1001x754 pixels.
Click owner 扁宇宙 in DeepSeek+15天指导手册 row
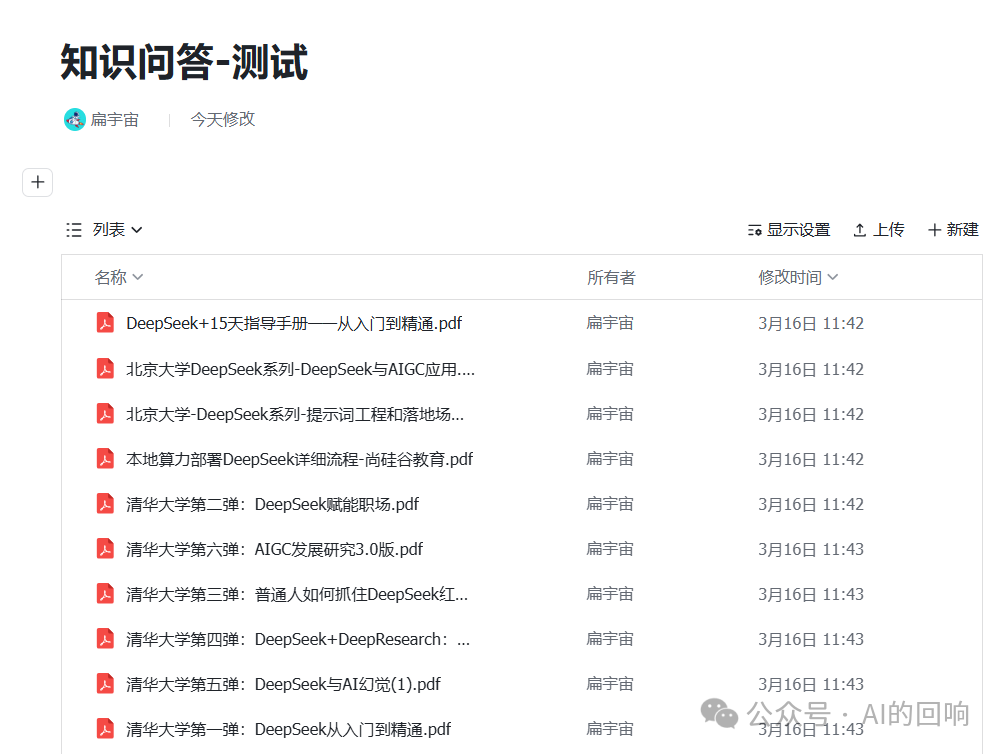610,323
